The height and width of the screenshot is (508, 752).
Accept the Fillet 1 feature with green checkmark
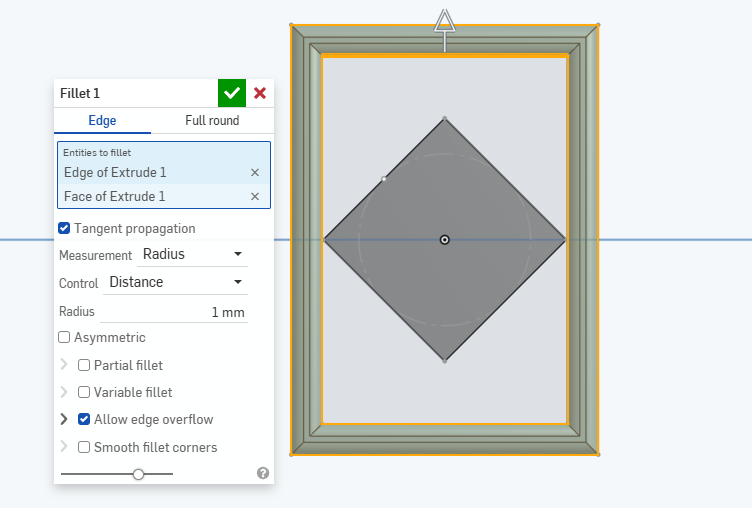pos(232,93)
